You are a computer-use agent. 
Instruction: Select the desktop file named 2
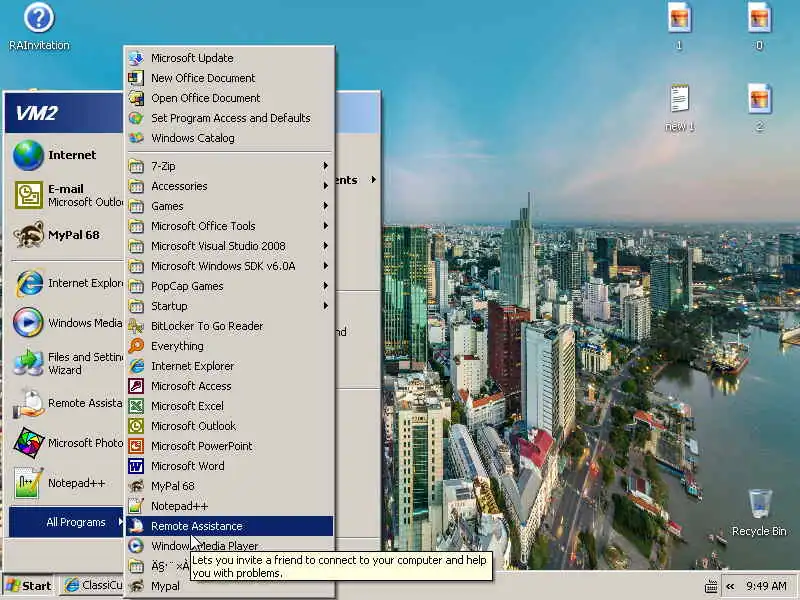[759, 108]
